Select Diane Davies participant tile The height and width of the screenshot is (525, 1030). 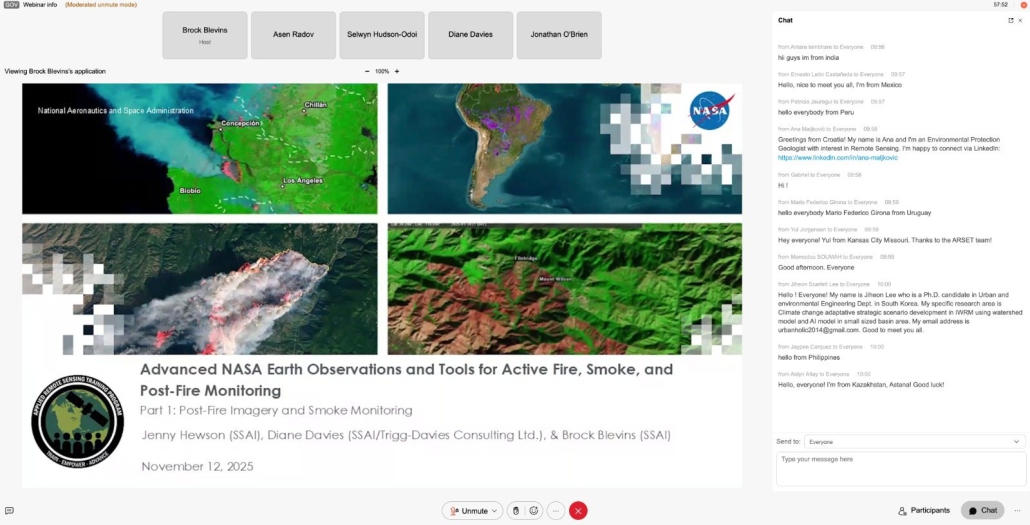click(x=470, y=35)
